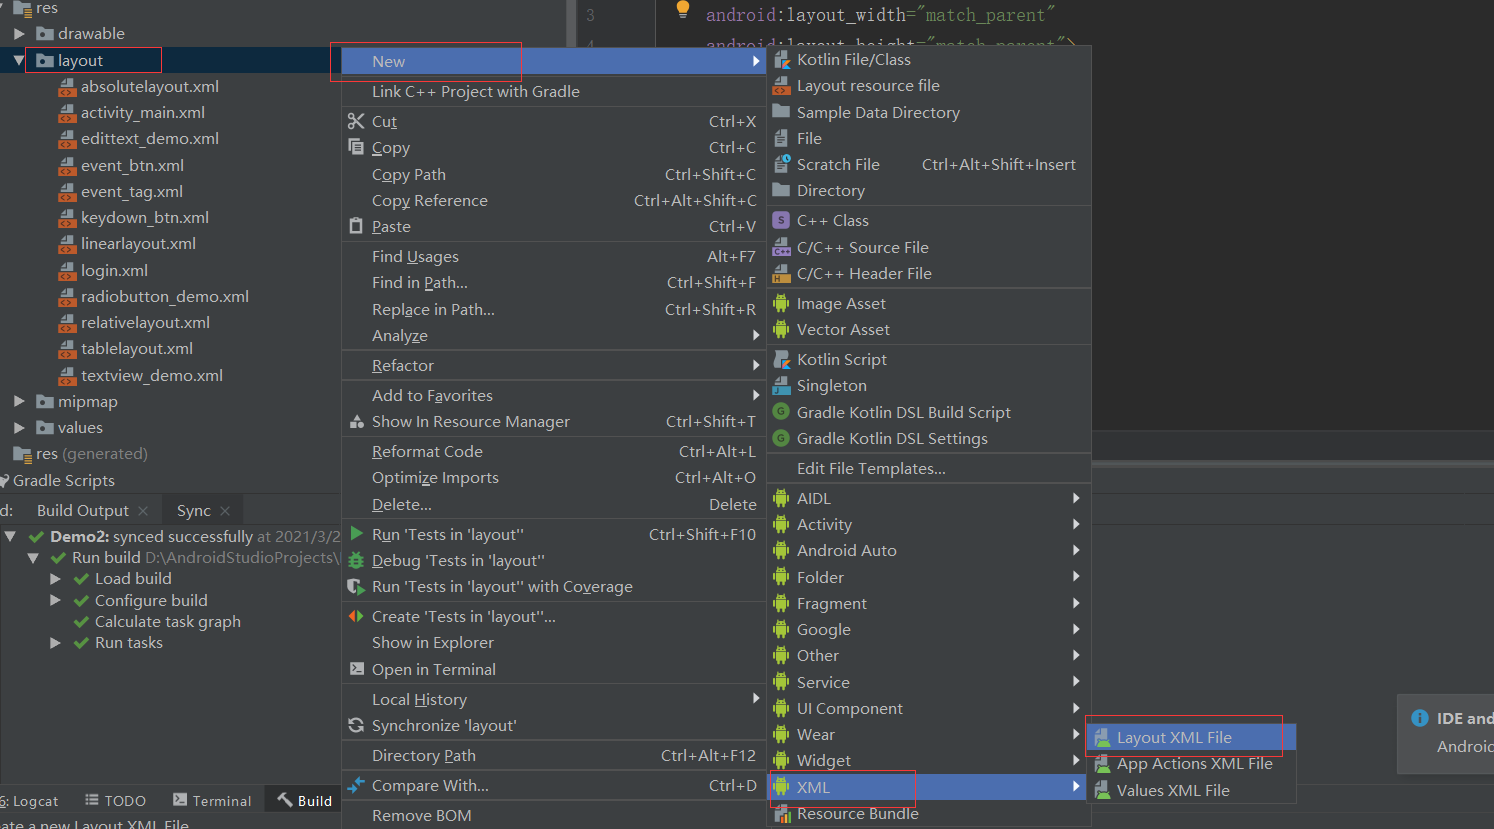1494x829 pixels.
Task: Open the TODO tool window
Action: coord(115,801)
